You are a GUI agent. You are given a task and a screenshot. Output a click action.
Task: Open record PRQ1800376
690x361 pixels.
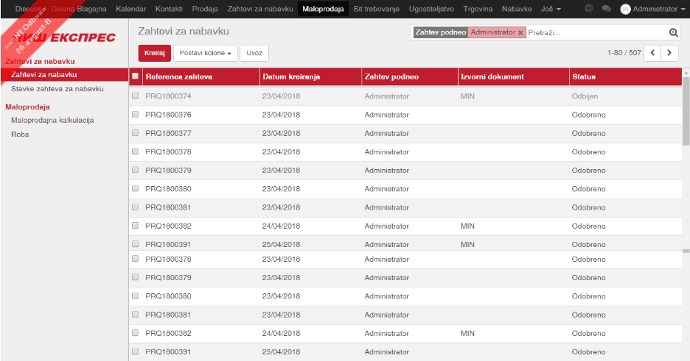click(168, 115)
